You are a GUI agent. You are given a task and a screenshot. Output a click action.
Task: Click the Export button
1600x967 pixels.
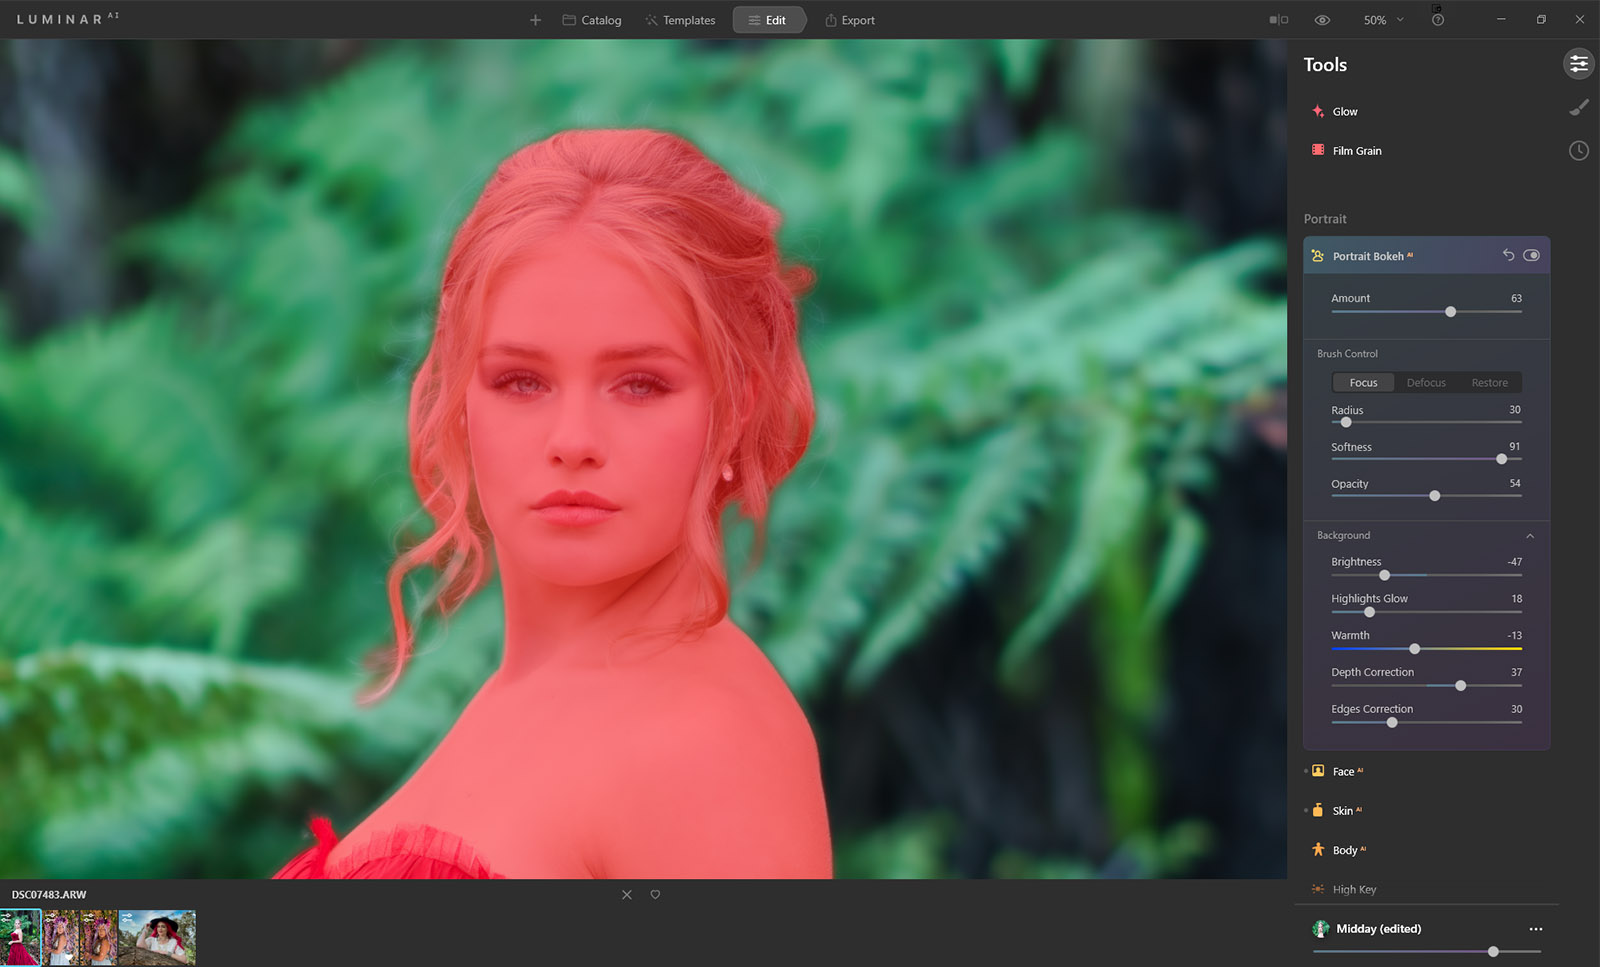[849, 20]
